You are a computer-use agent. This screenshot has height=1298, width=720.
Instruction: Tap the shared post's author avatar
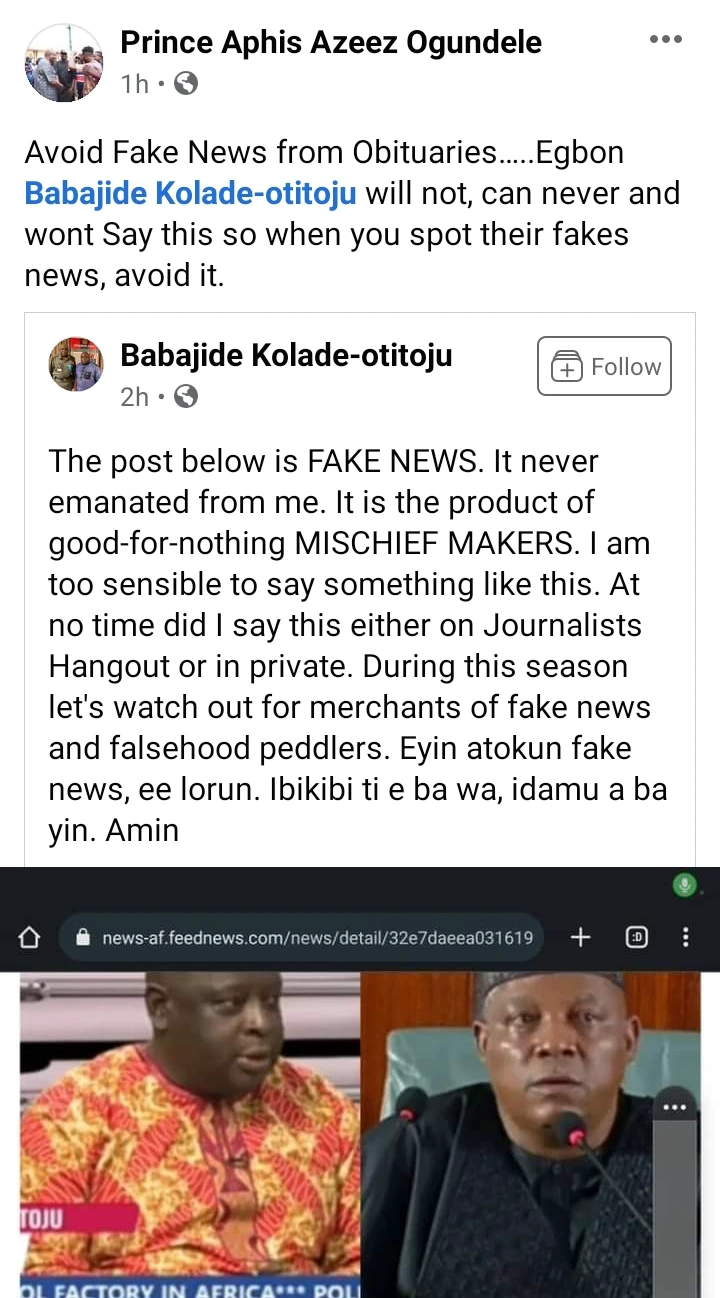76,364
